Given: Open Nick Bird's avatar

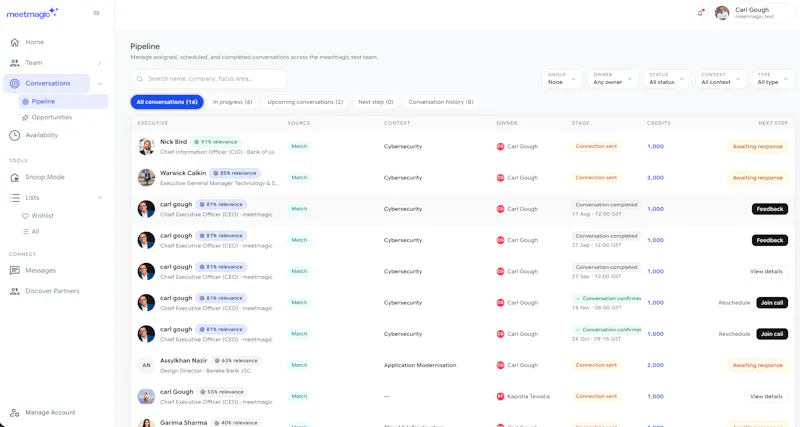Looking at the screenshot, I should [x=146, y=146].
